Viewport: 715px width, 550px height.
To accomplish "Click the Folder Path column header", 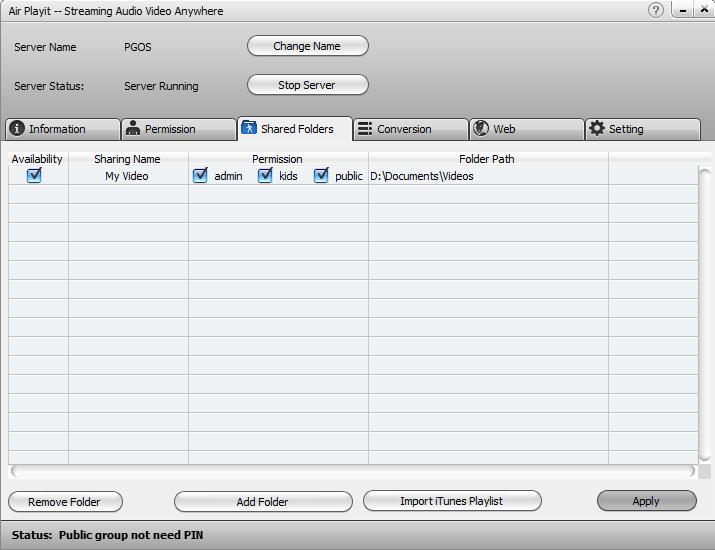I will [x=487, y=159].
